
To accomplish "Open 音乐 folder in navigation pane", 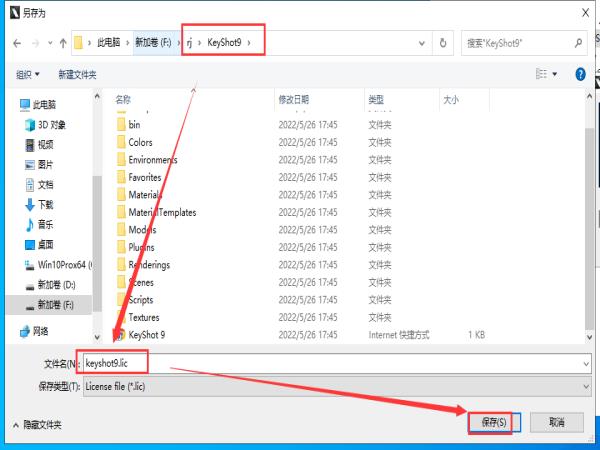I will point(45,225).
